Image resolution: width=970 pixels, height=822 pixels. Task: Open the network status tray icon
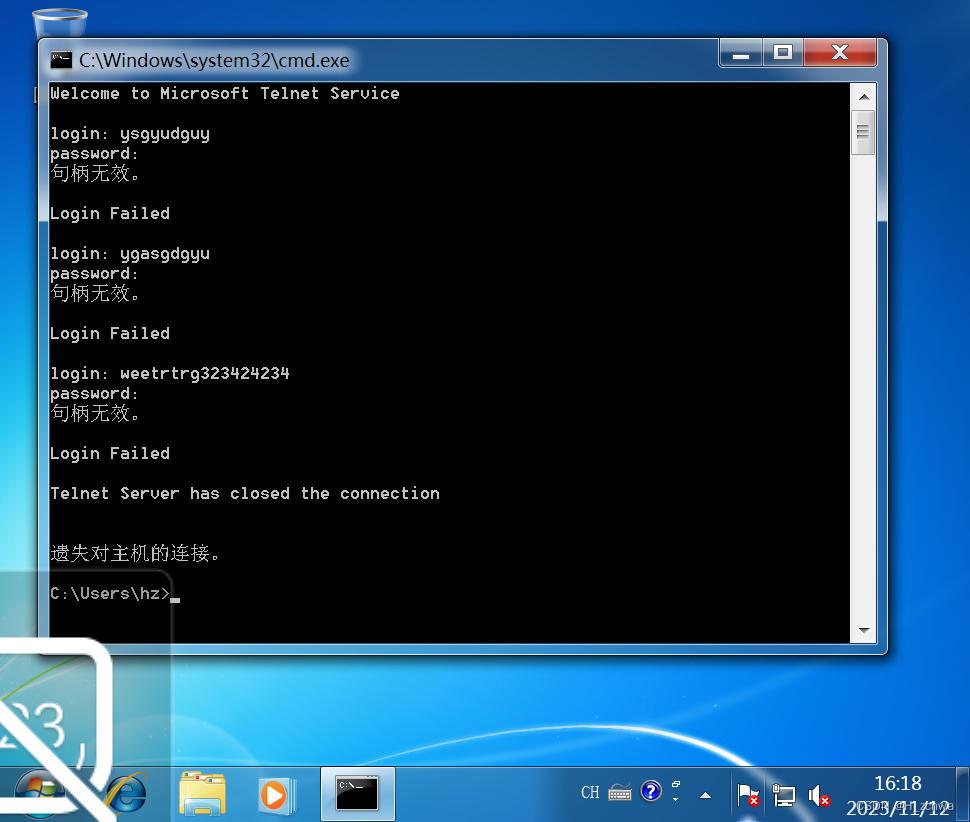pos(784,795)
